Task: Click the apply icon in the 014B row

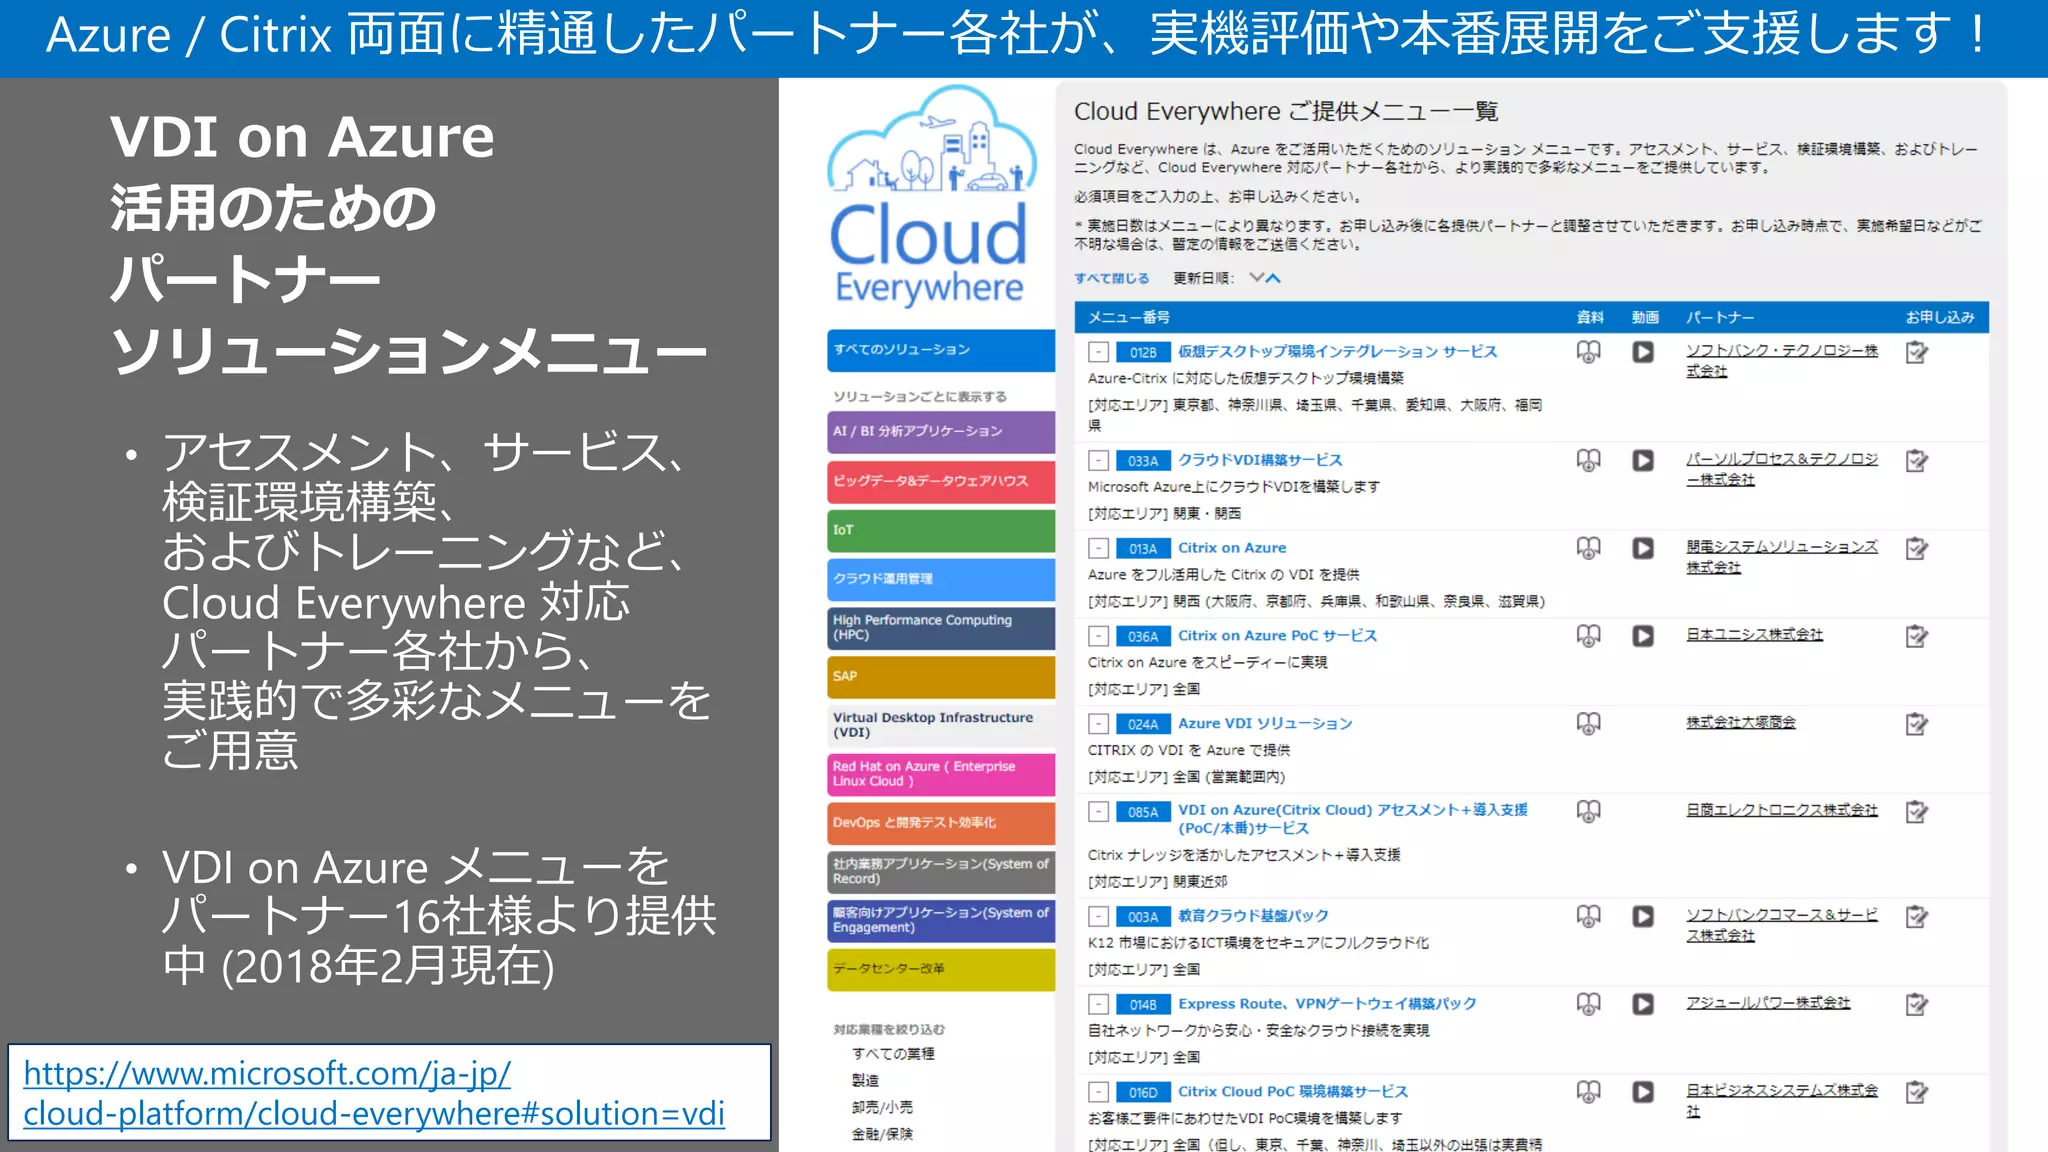Action: (1916, 1004)
